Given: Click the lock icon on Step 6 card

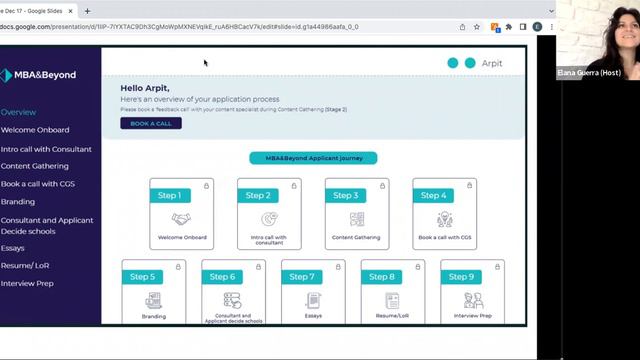Looking at the screenshot, I should point(258,267).
